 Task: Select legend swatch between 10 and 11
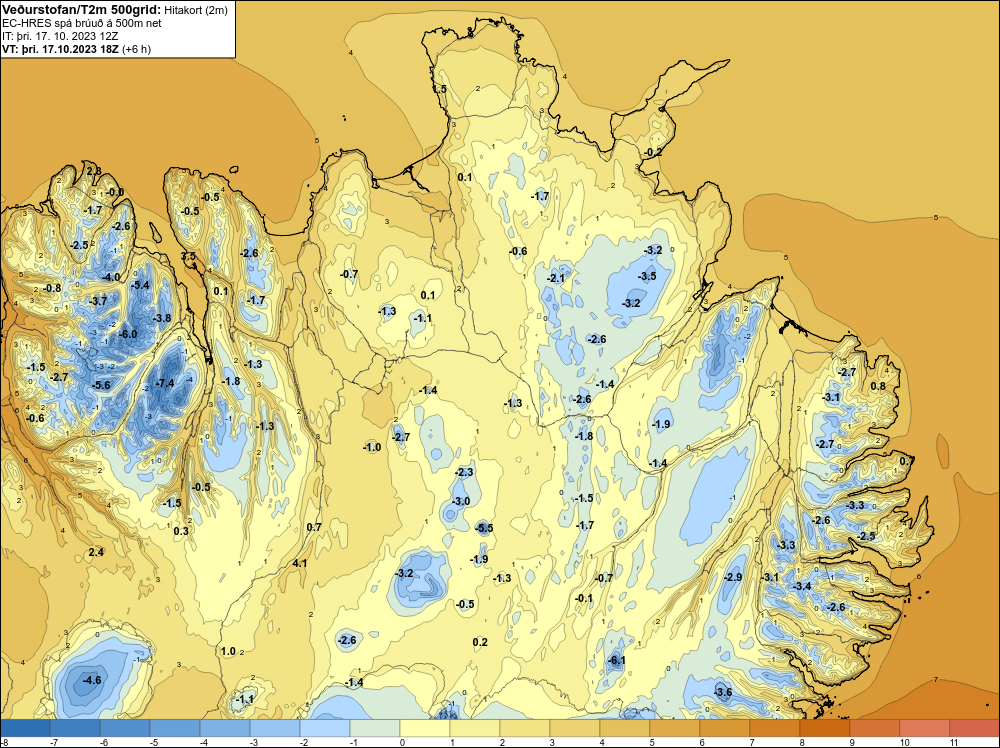click(925, 728)
